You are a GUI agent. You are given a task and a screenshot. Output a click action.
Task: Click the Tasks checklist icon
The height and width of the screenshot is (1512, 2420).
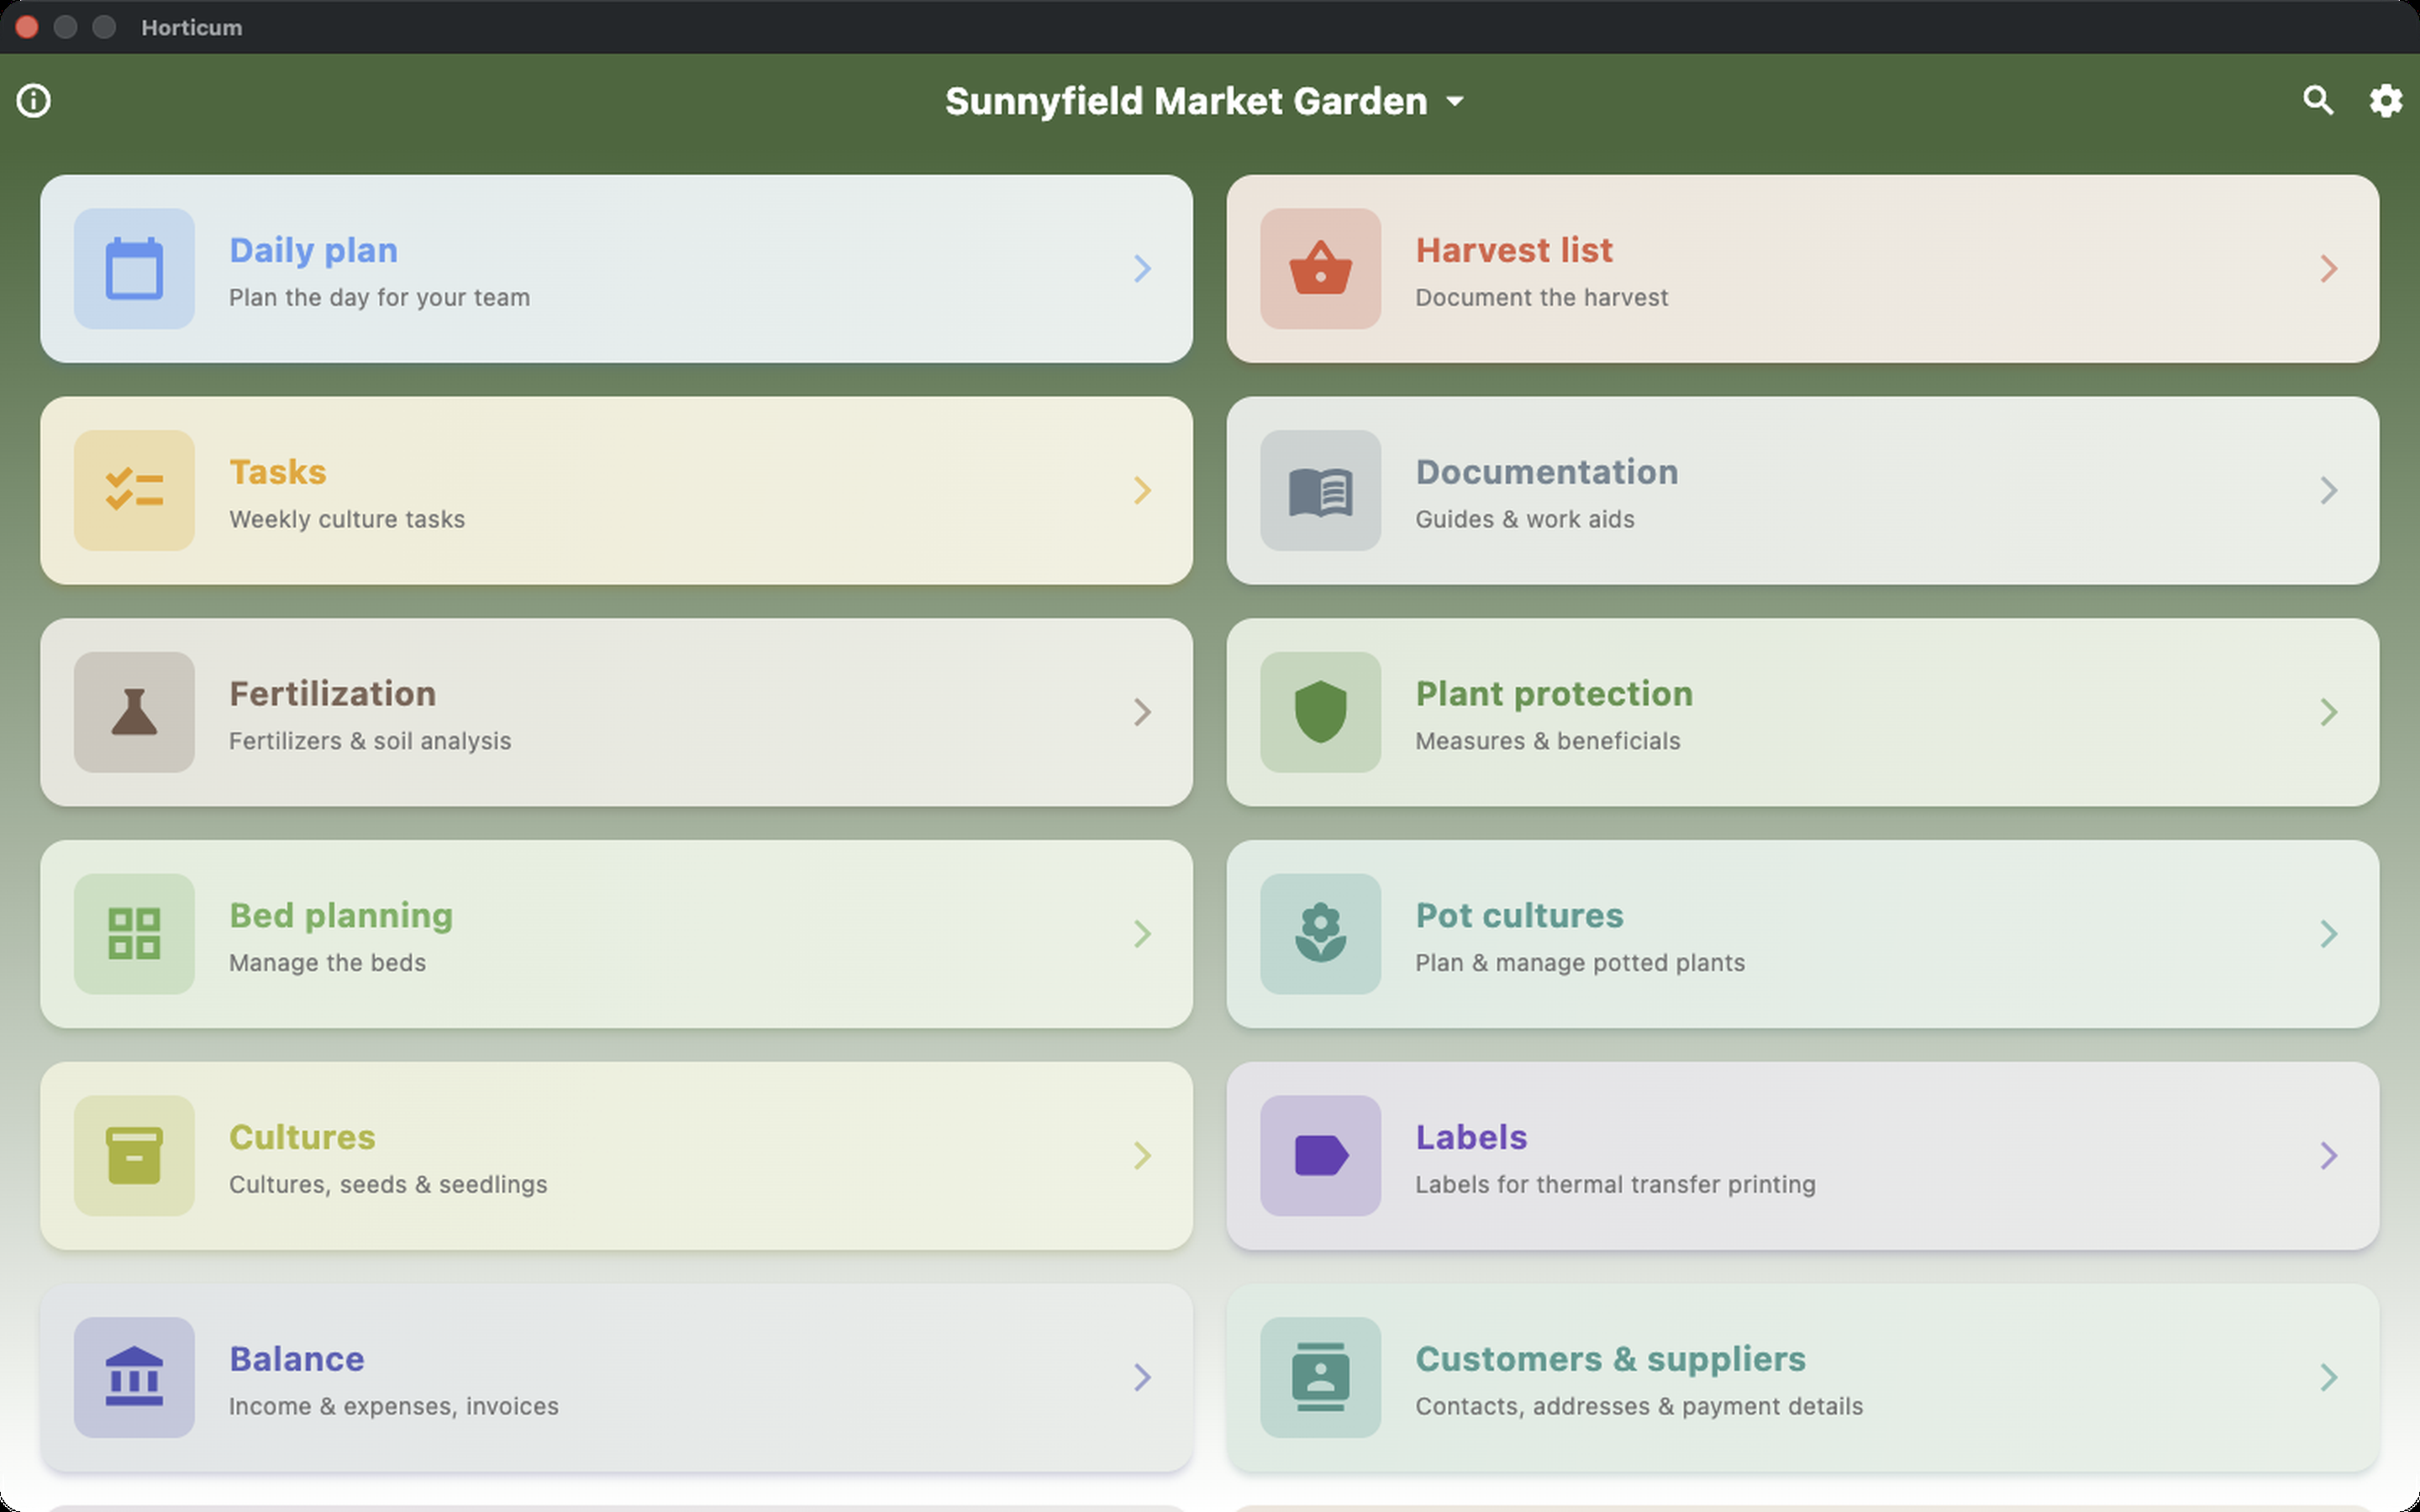pyautogui.click(x=134, y=490)
